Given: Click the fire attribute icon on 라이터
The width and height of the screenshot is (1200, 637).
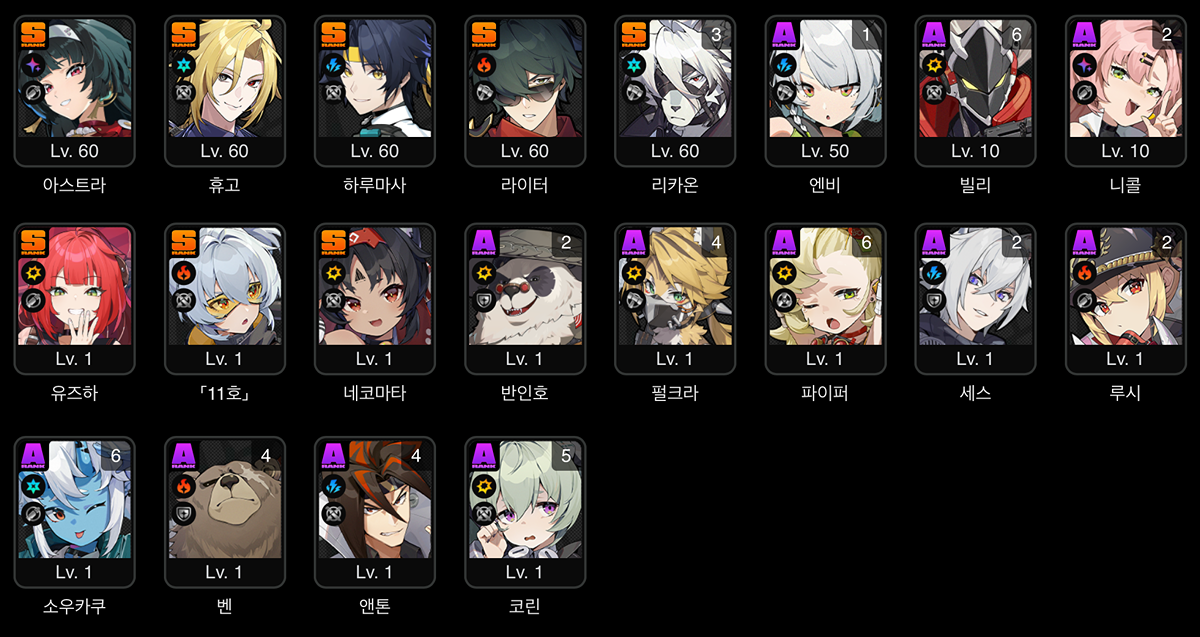Looking at the screenshot, I should tap(484, 65).
